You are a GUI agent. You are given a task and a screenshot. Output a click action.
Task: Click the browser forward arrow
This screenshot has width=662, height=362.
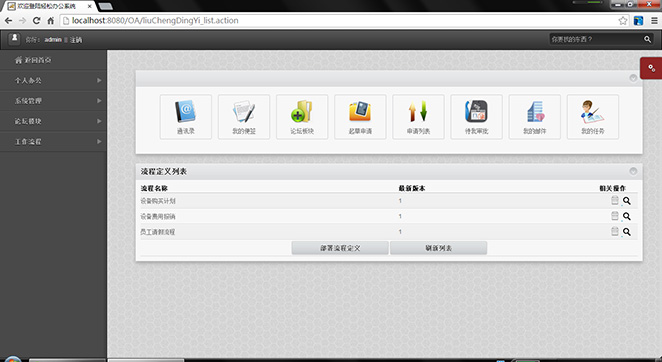tap(22, 21)
